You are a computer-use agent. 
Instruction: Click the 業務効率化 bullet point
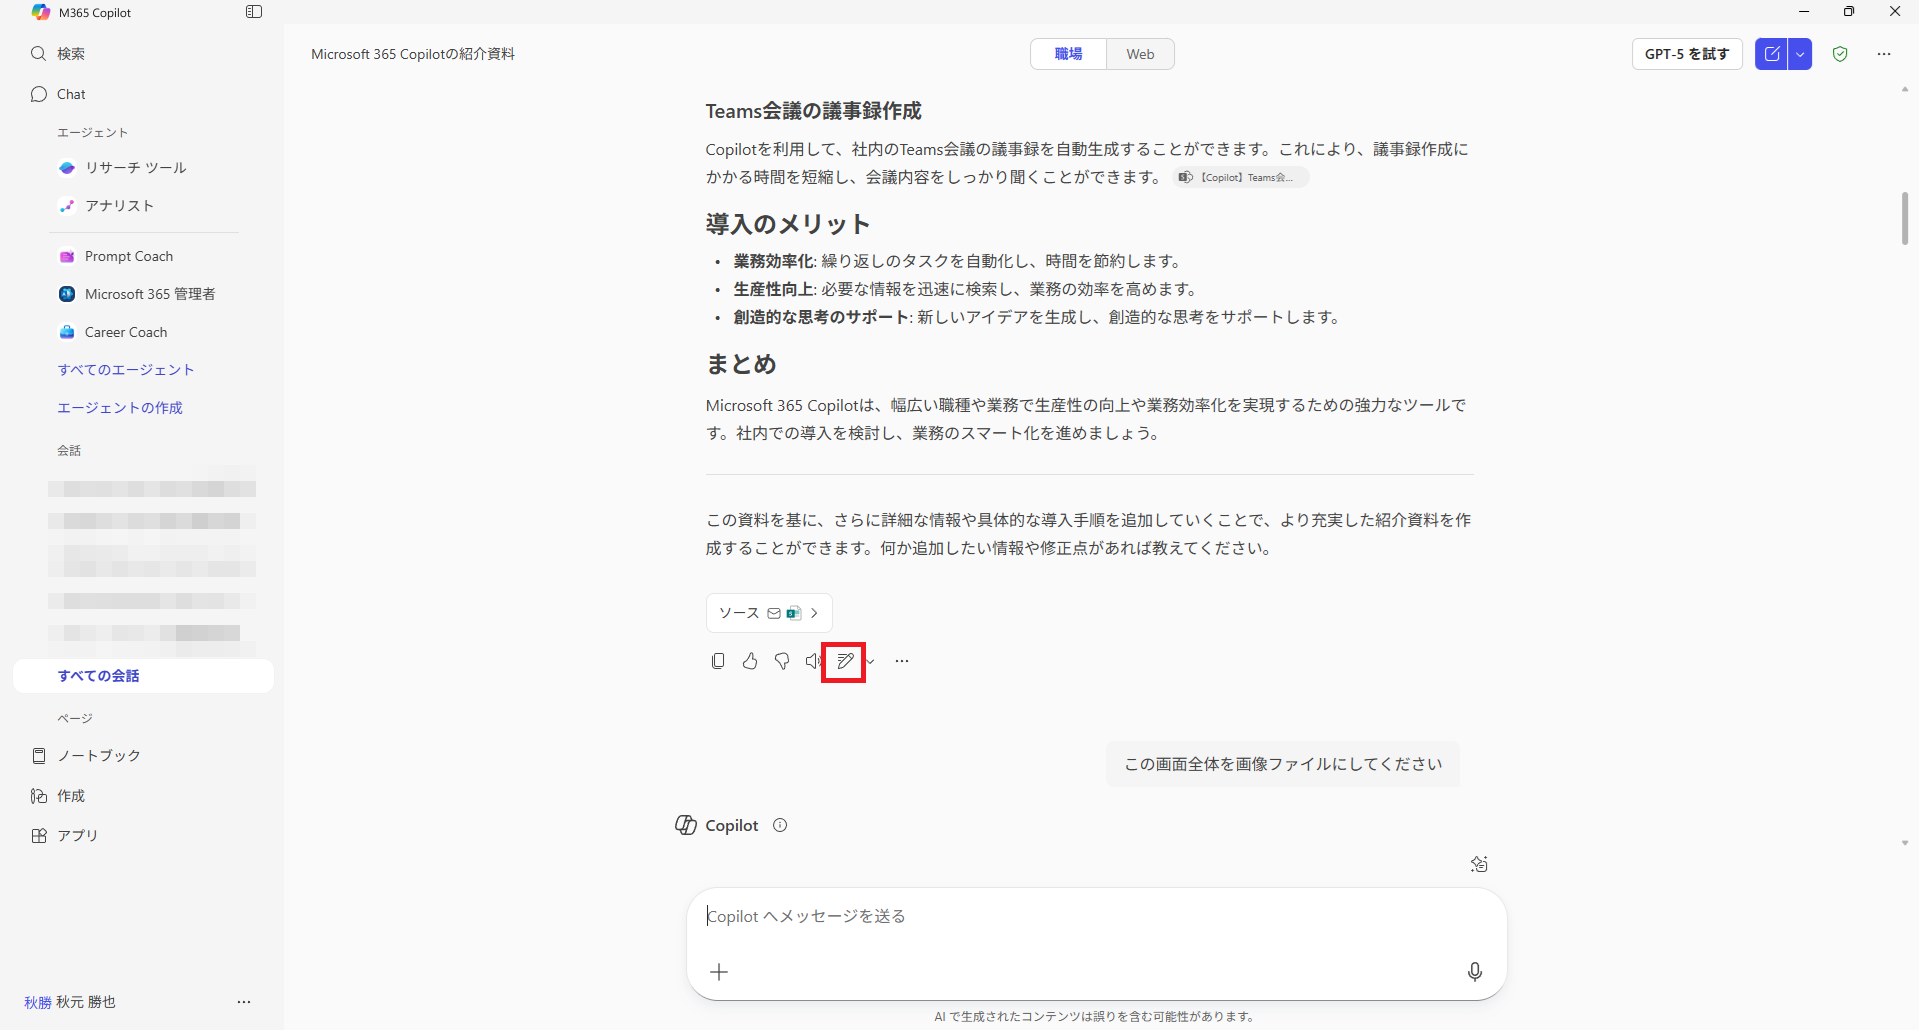(x=958, y=261)
